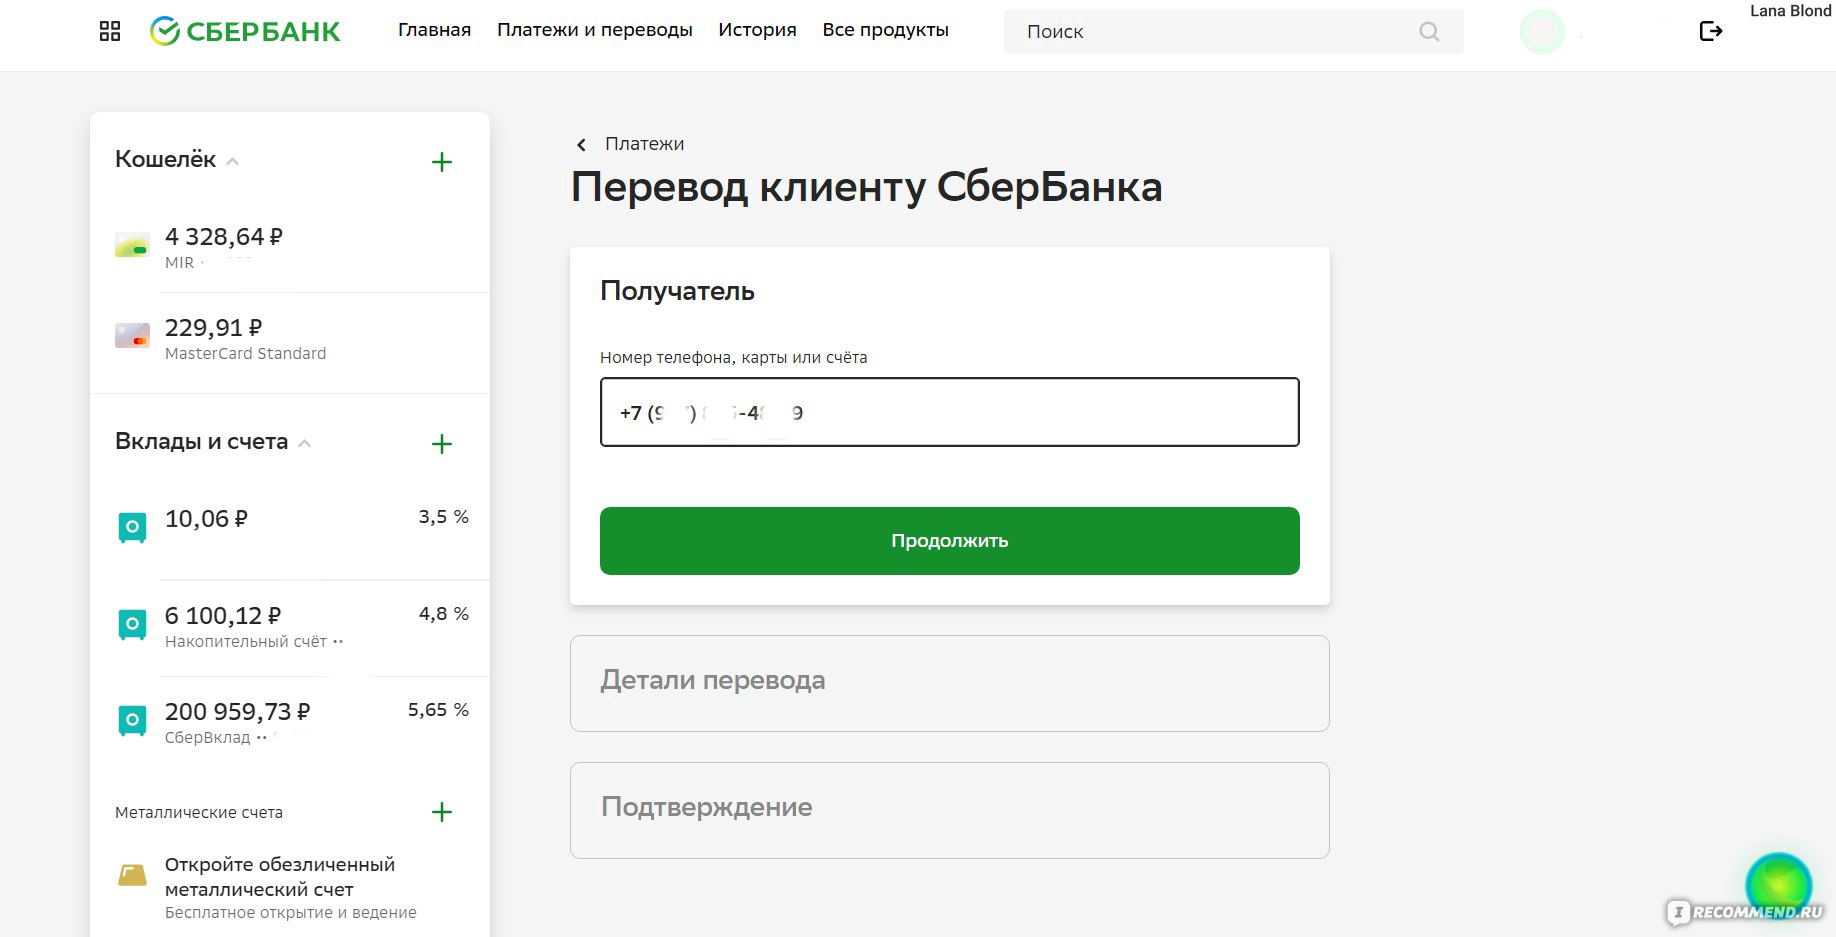The image size is (1836, 937).
Task: Click the Платежи breadcrumb link
Action: 644,144
